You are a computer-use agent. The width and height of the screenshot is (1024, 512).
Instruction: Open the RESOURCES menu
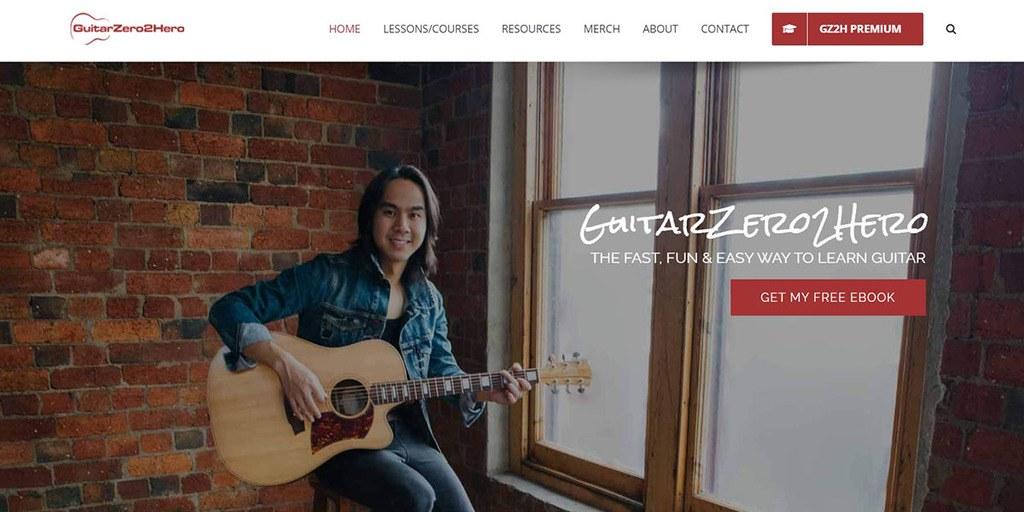pyautogui.click(x=531, y=29)
